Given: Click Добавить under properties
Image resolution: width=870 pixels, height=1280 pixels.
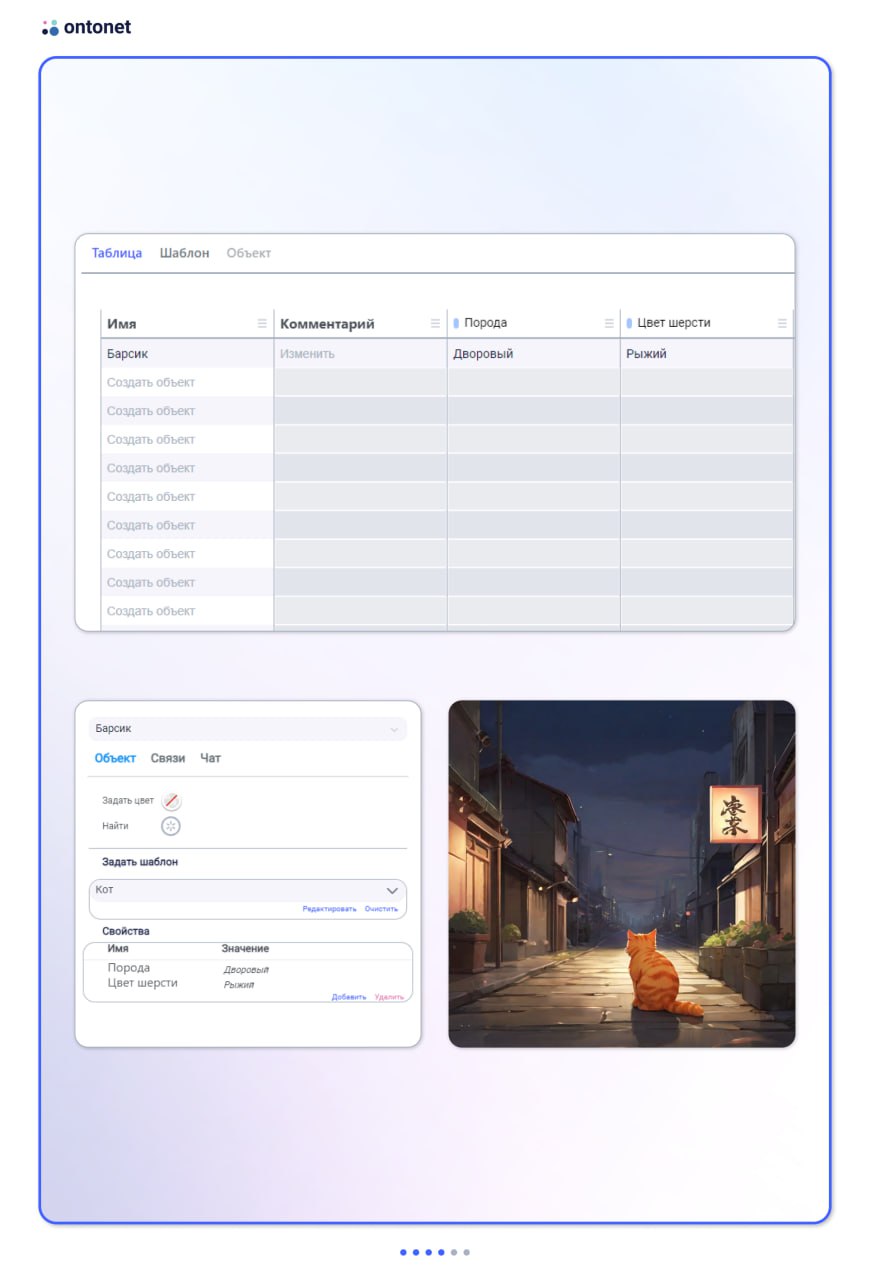Looking at the screenshot, I should [349, 997].
